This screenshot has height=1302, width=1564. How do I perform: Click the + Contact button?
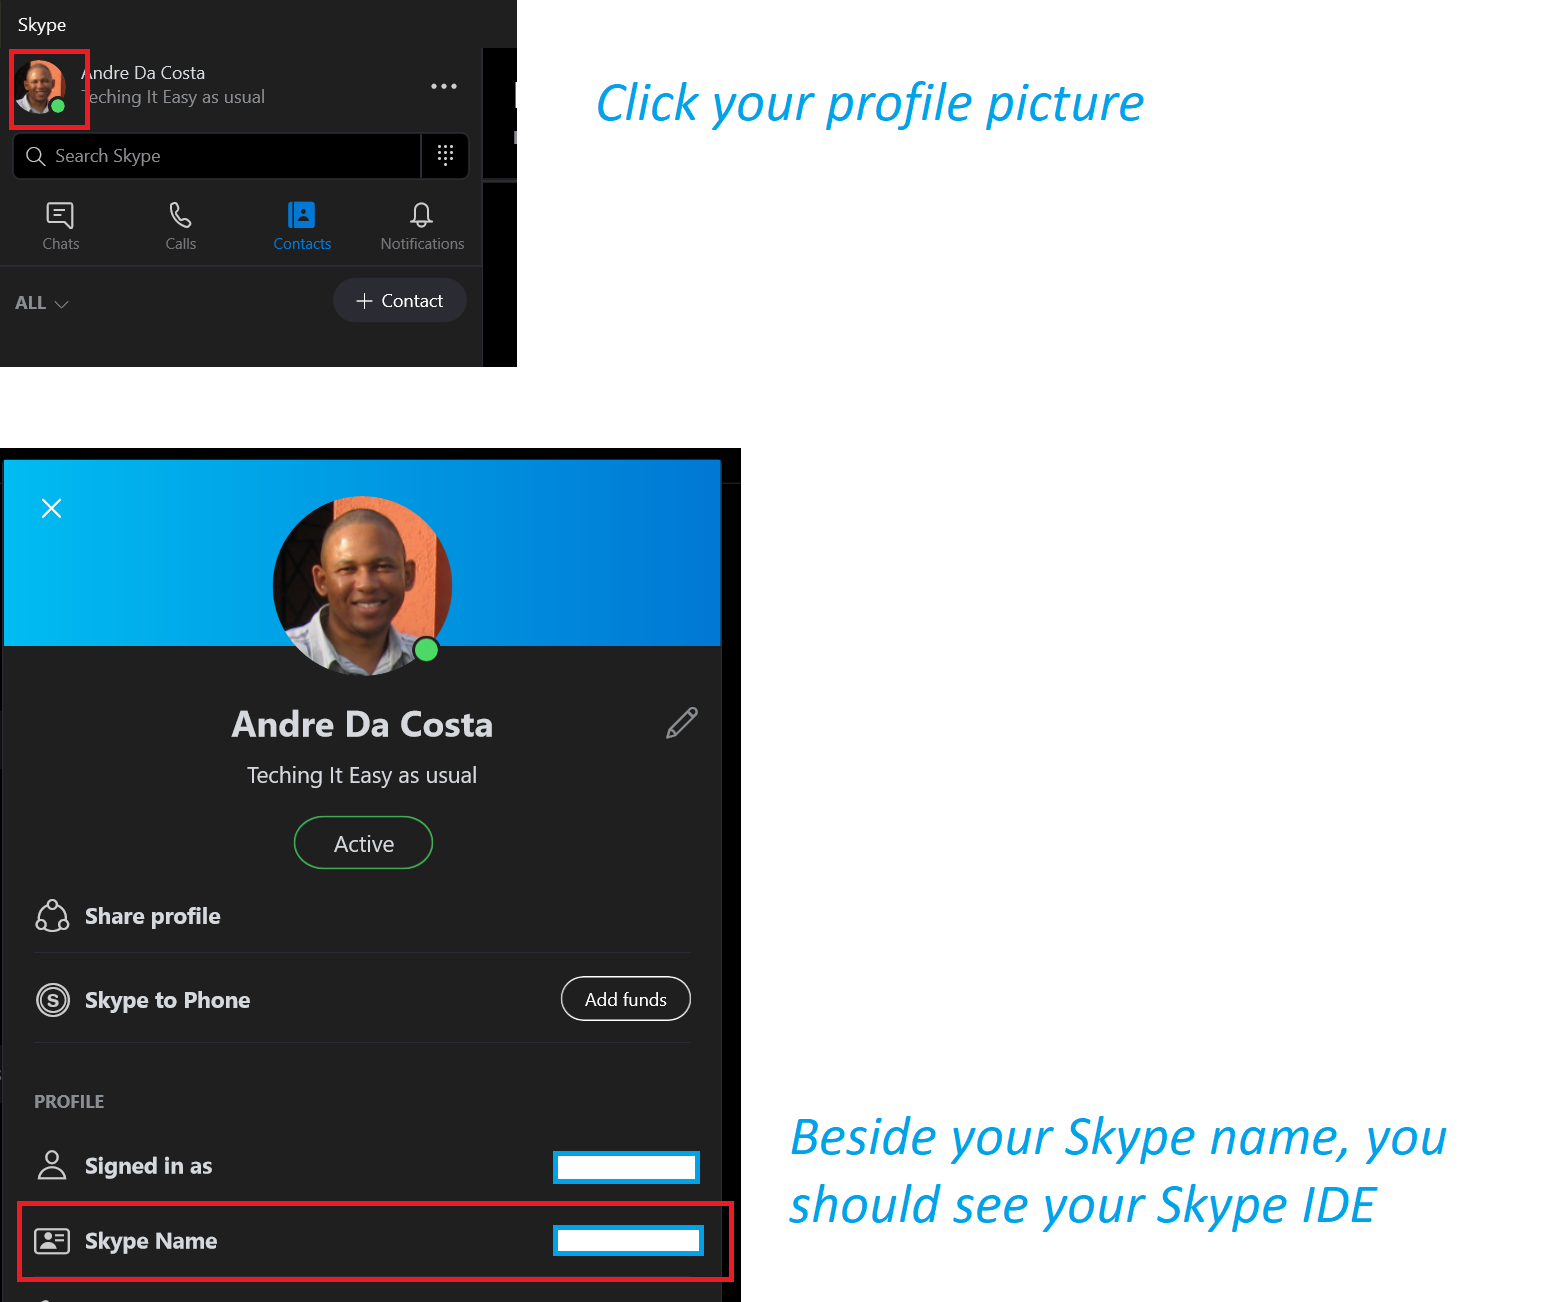(x=399, y=301)
